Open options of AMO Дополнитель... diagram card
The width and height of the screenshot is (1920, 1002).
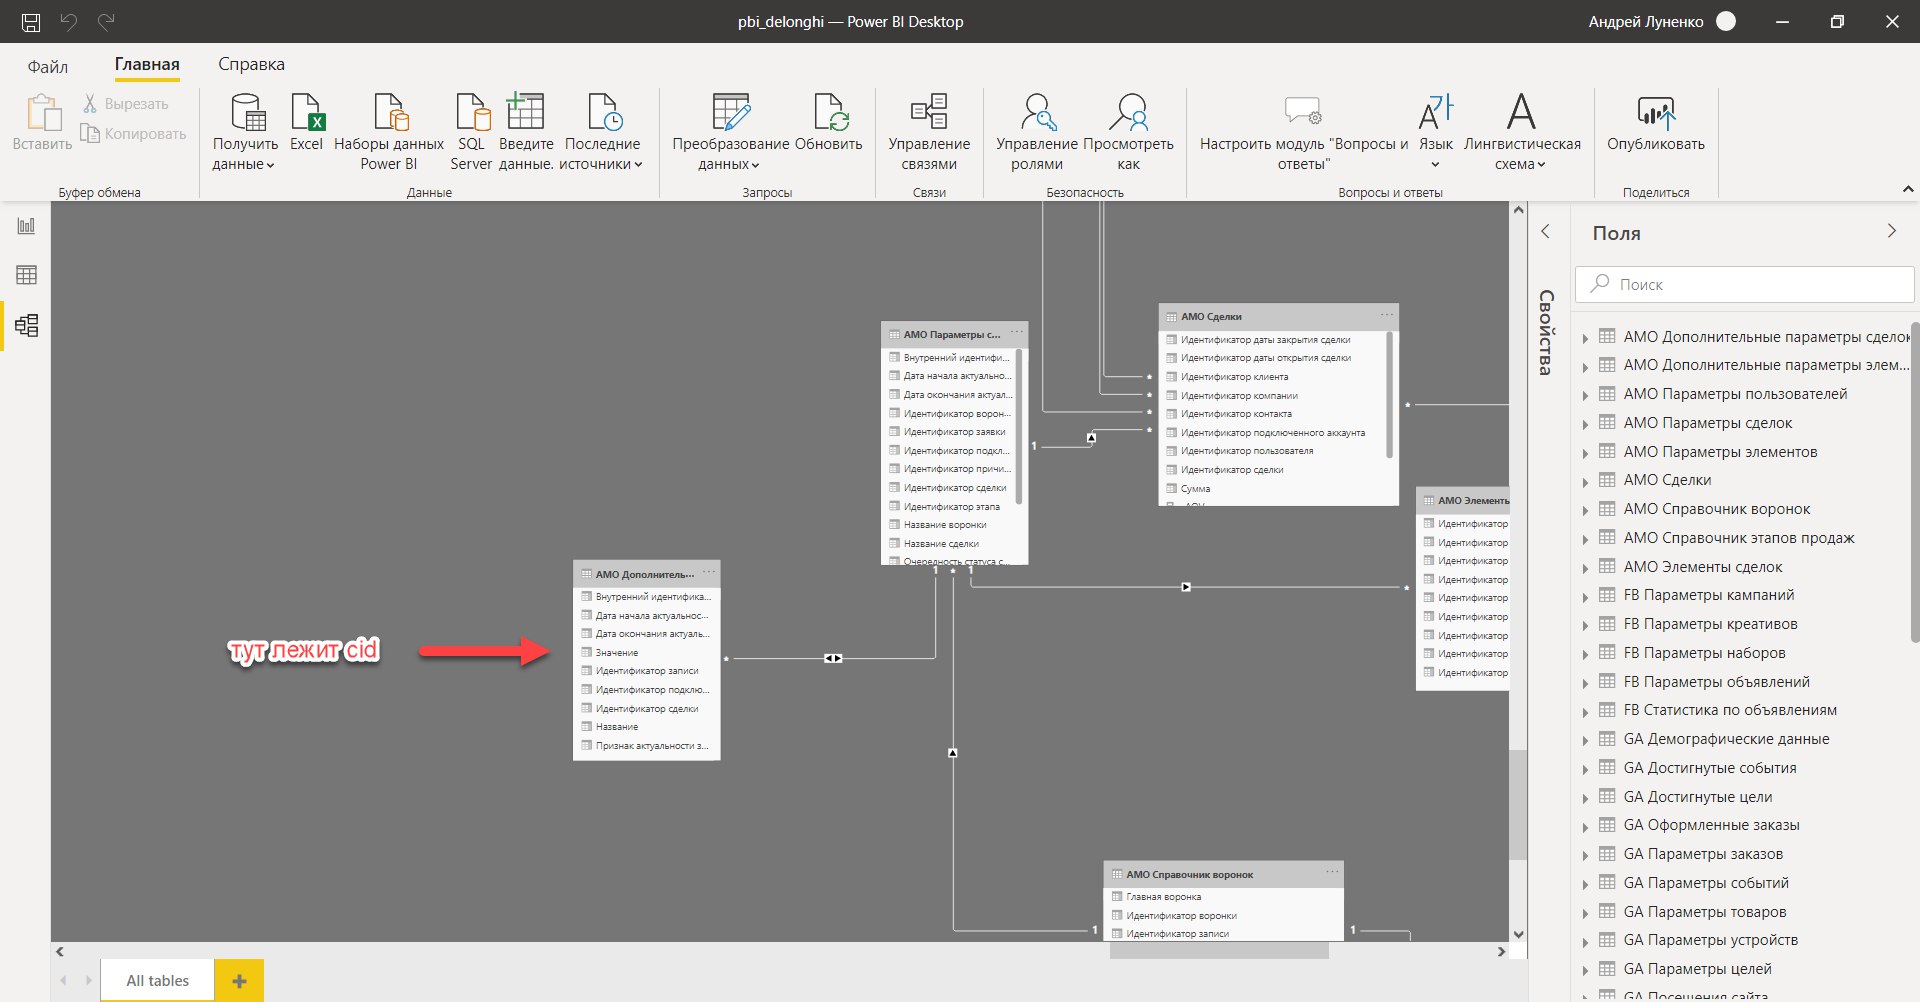click(x=709, y=573)
